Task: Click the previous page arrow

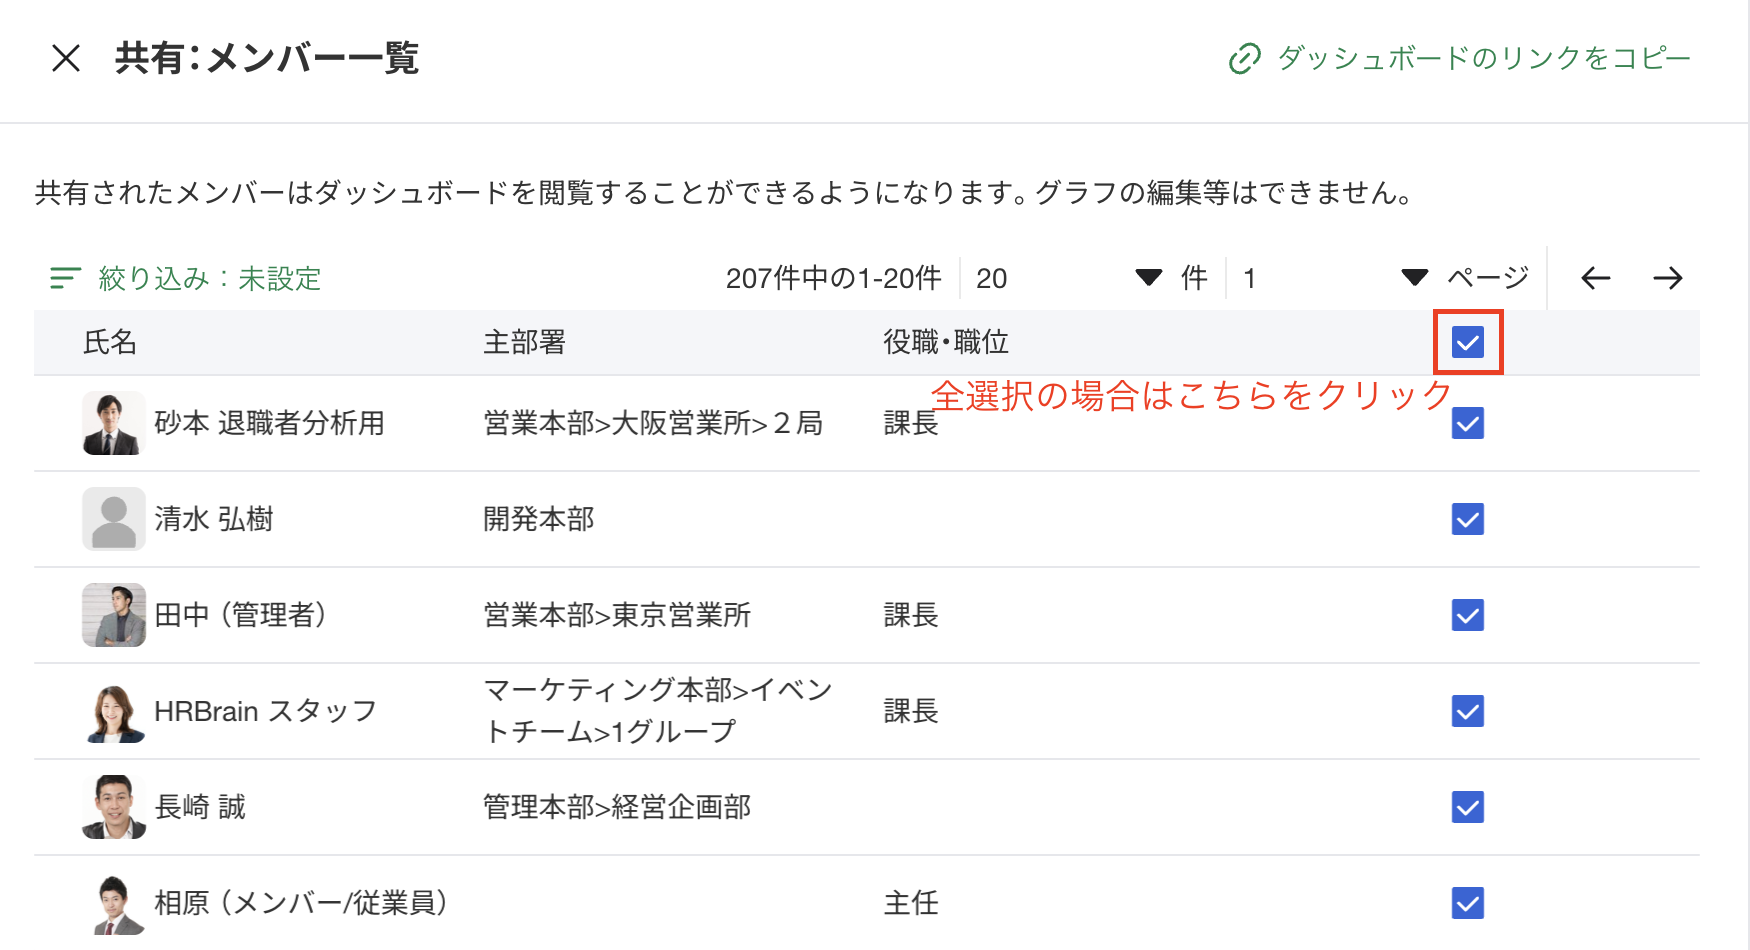Action: click(1594, 278)
